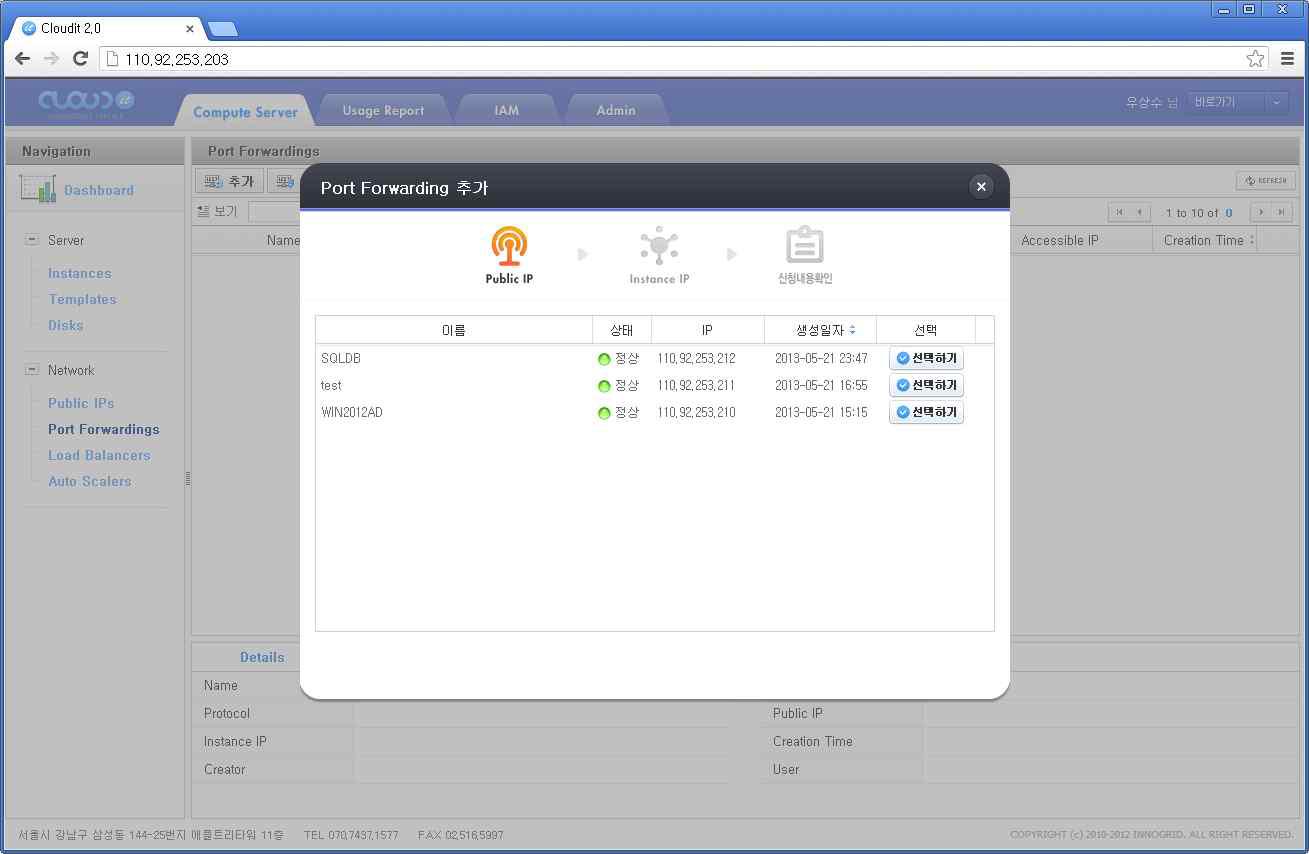Viewport: 1309px width, 854px height.
Task: Go to the previous page of results
Action: tap(1140, 212)
